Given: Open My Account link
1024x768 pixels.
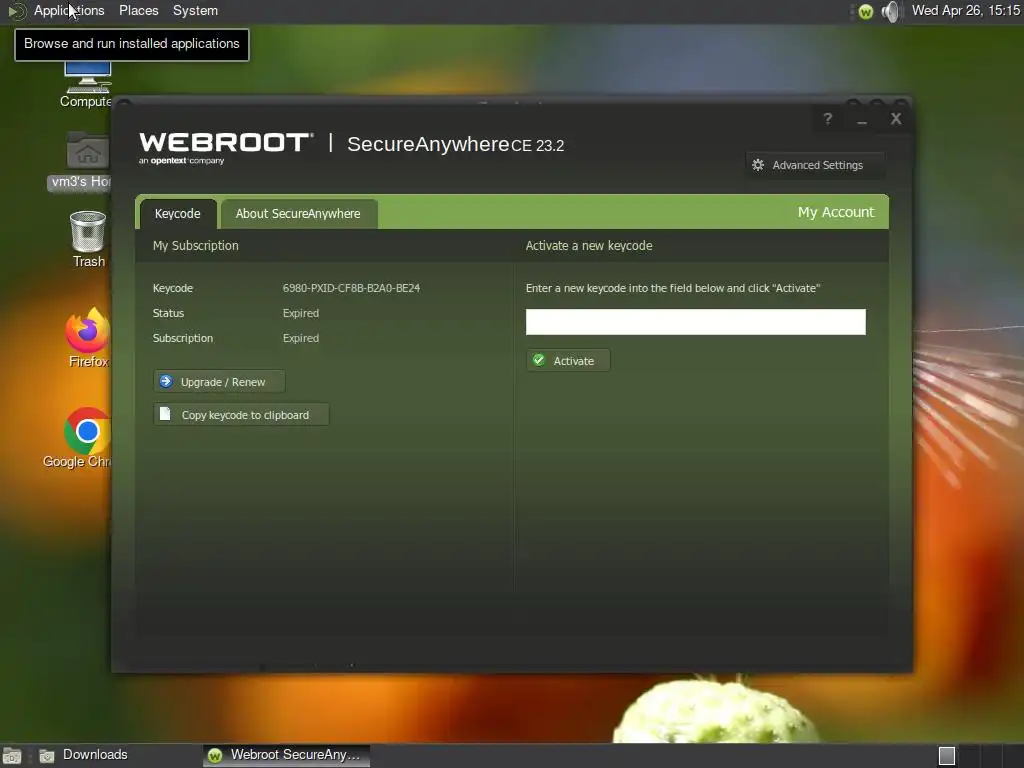Looking at the screenshot, I should click(835, 212).
